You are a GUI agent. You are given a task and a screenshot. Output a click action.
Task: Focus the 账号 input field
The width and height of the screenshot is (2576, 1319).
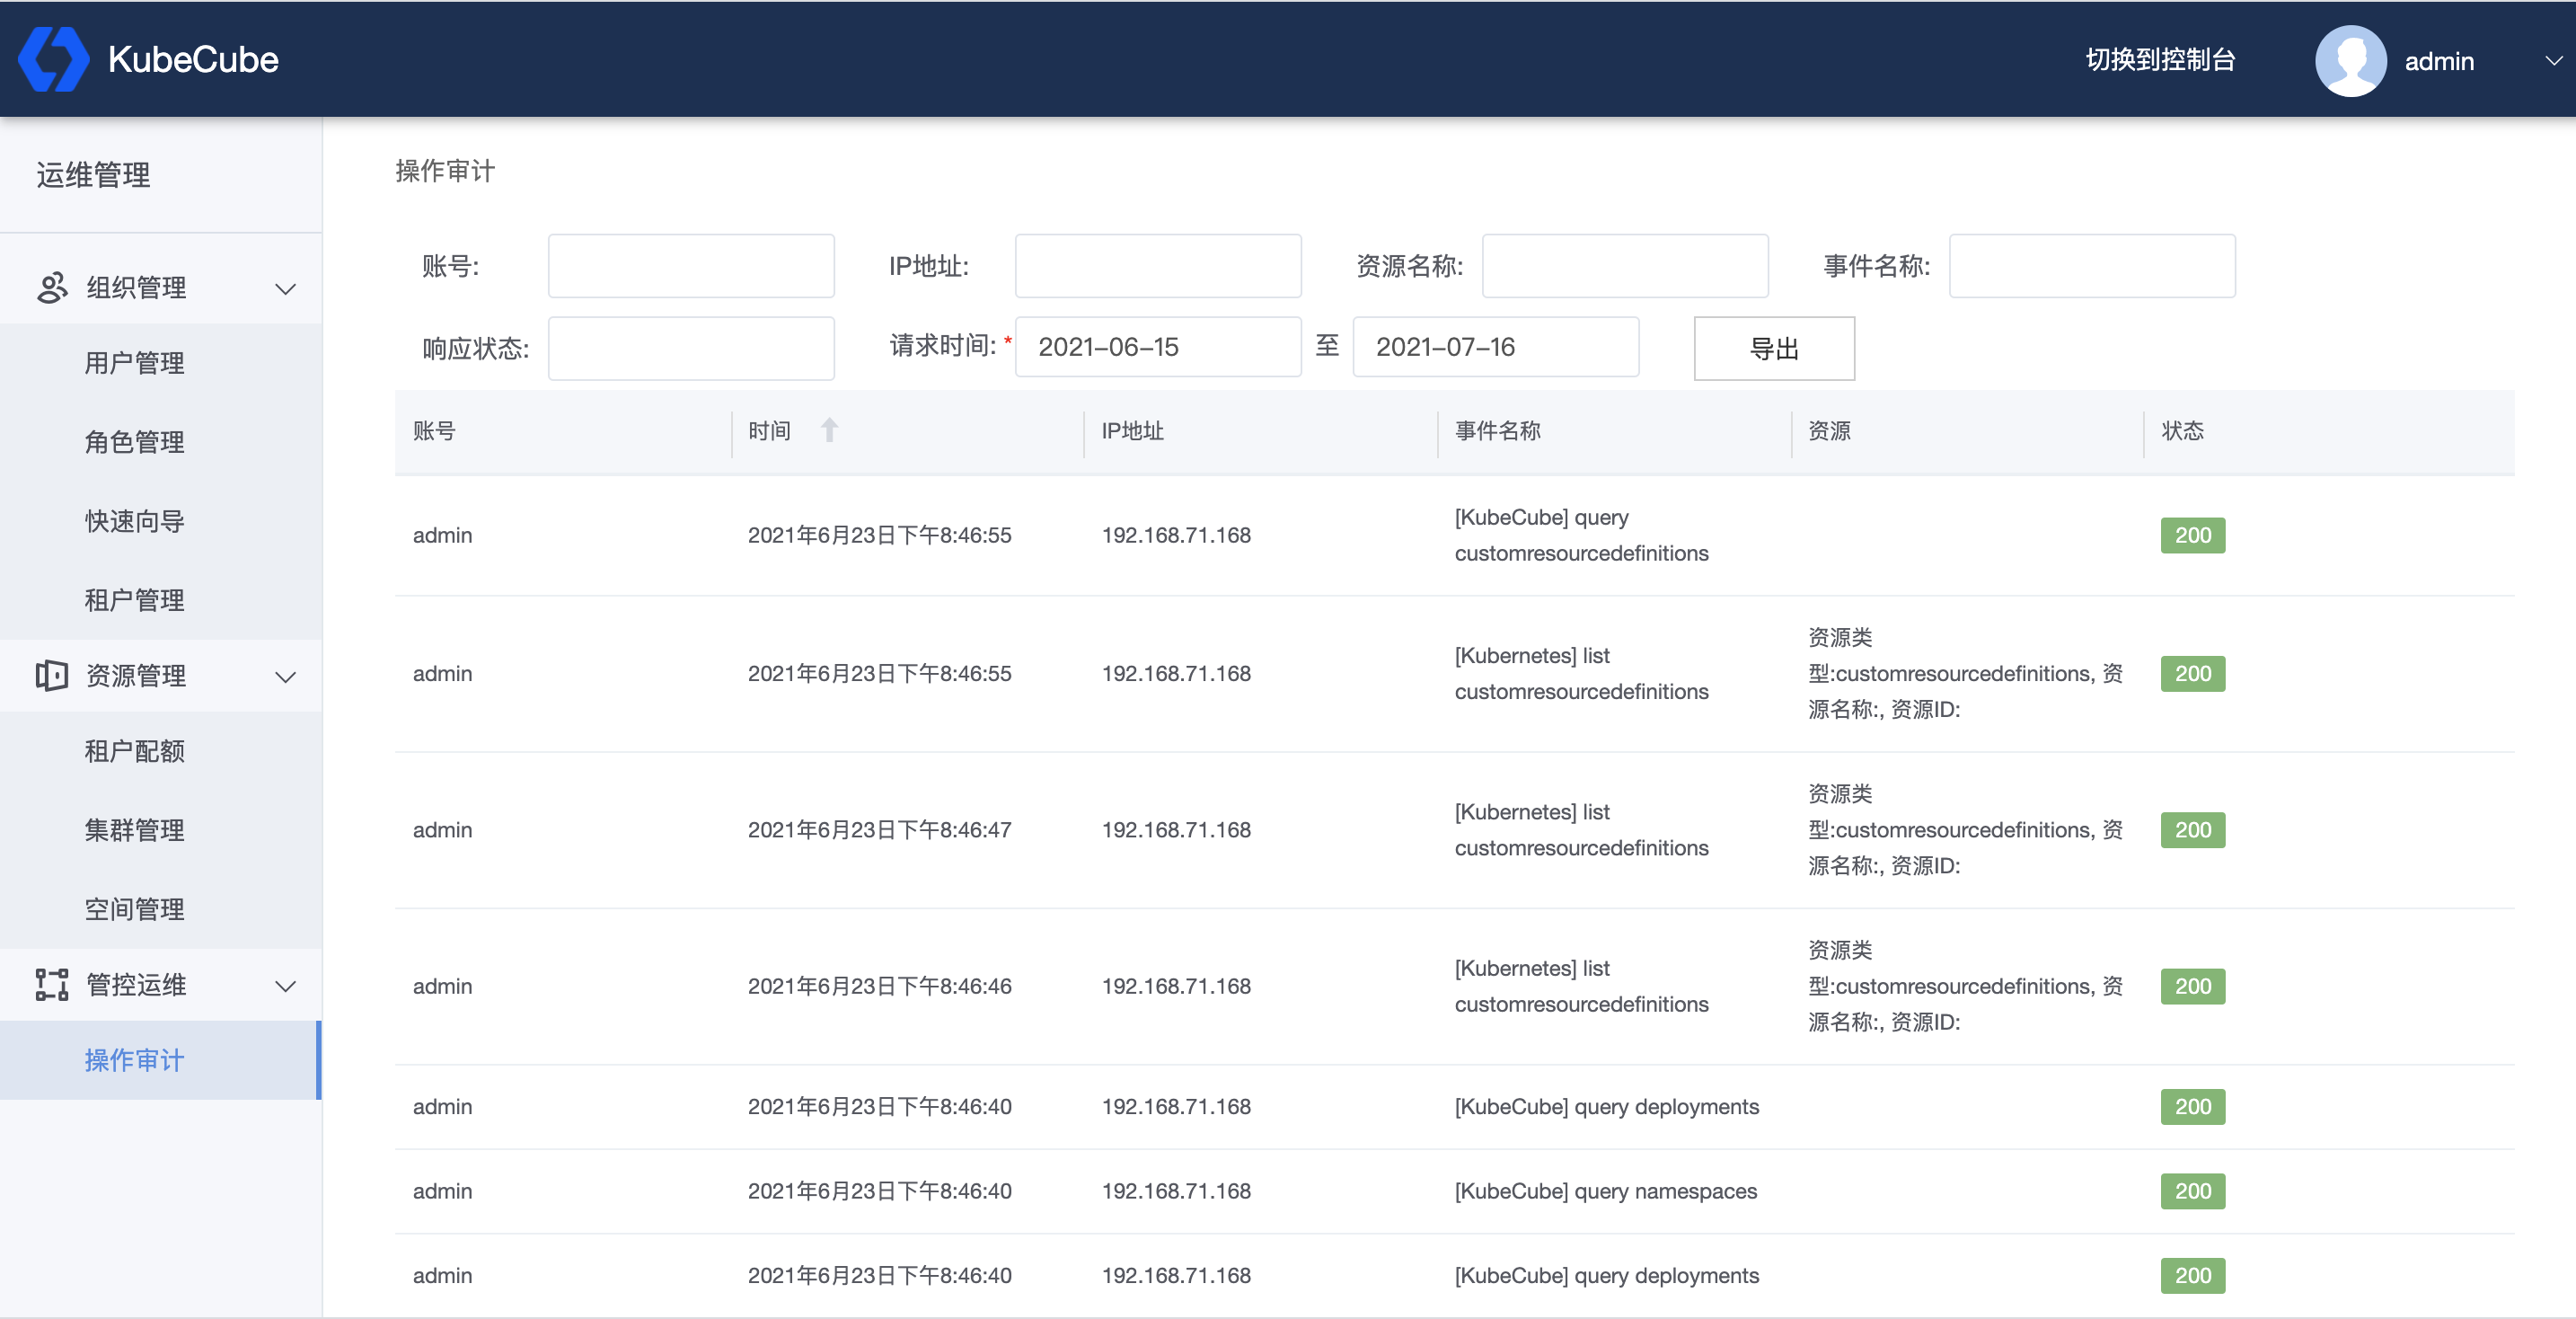coord(691,266)
